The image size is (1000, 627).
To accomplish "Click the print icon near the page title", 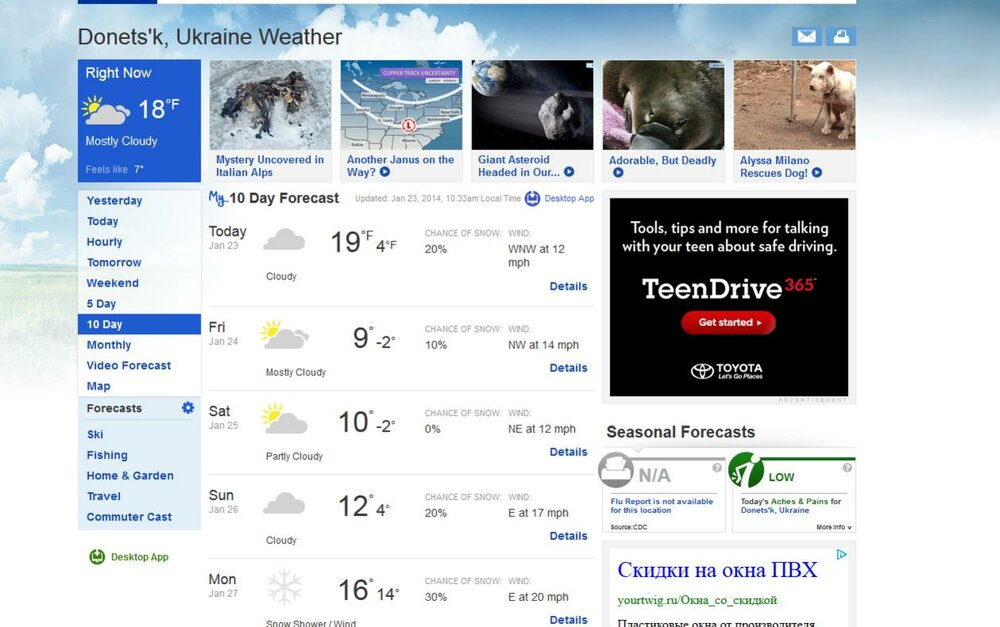I will 841,36.
